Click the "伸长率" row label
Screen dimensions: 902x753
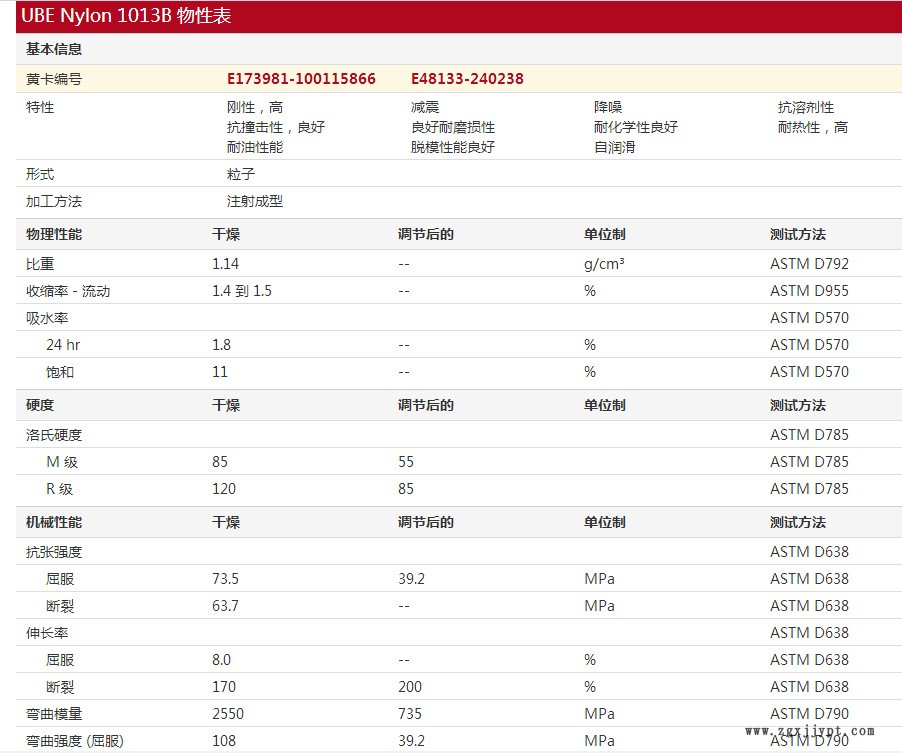47,633
